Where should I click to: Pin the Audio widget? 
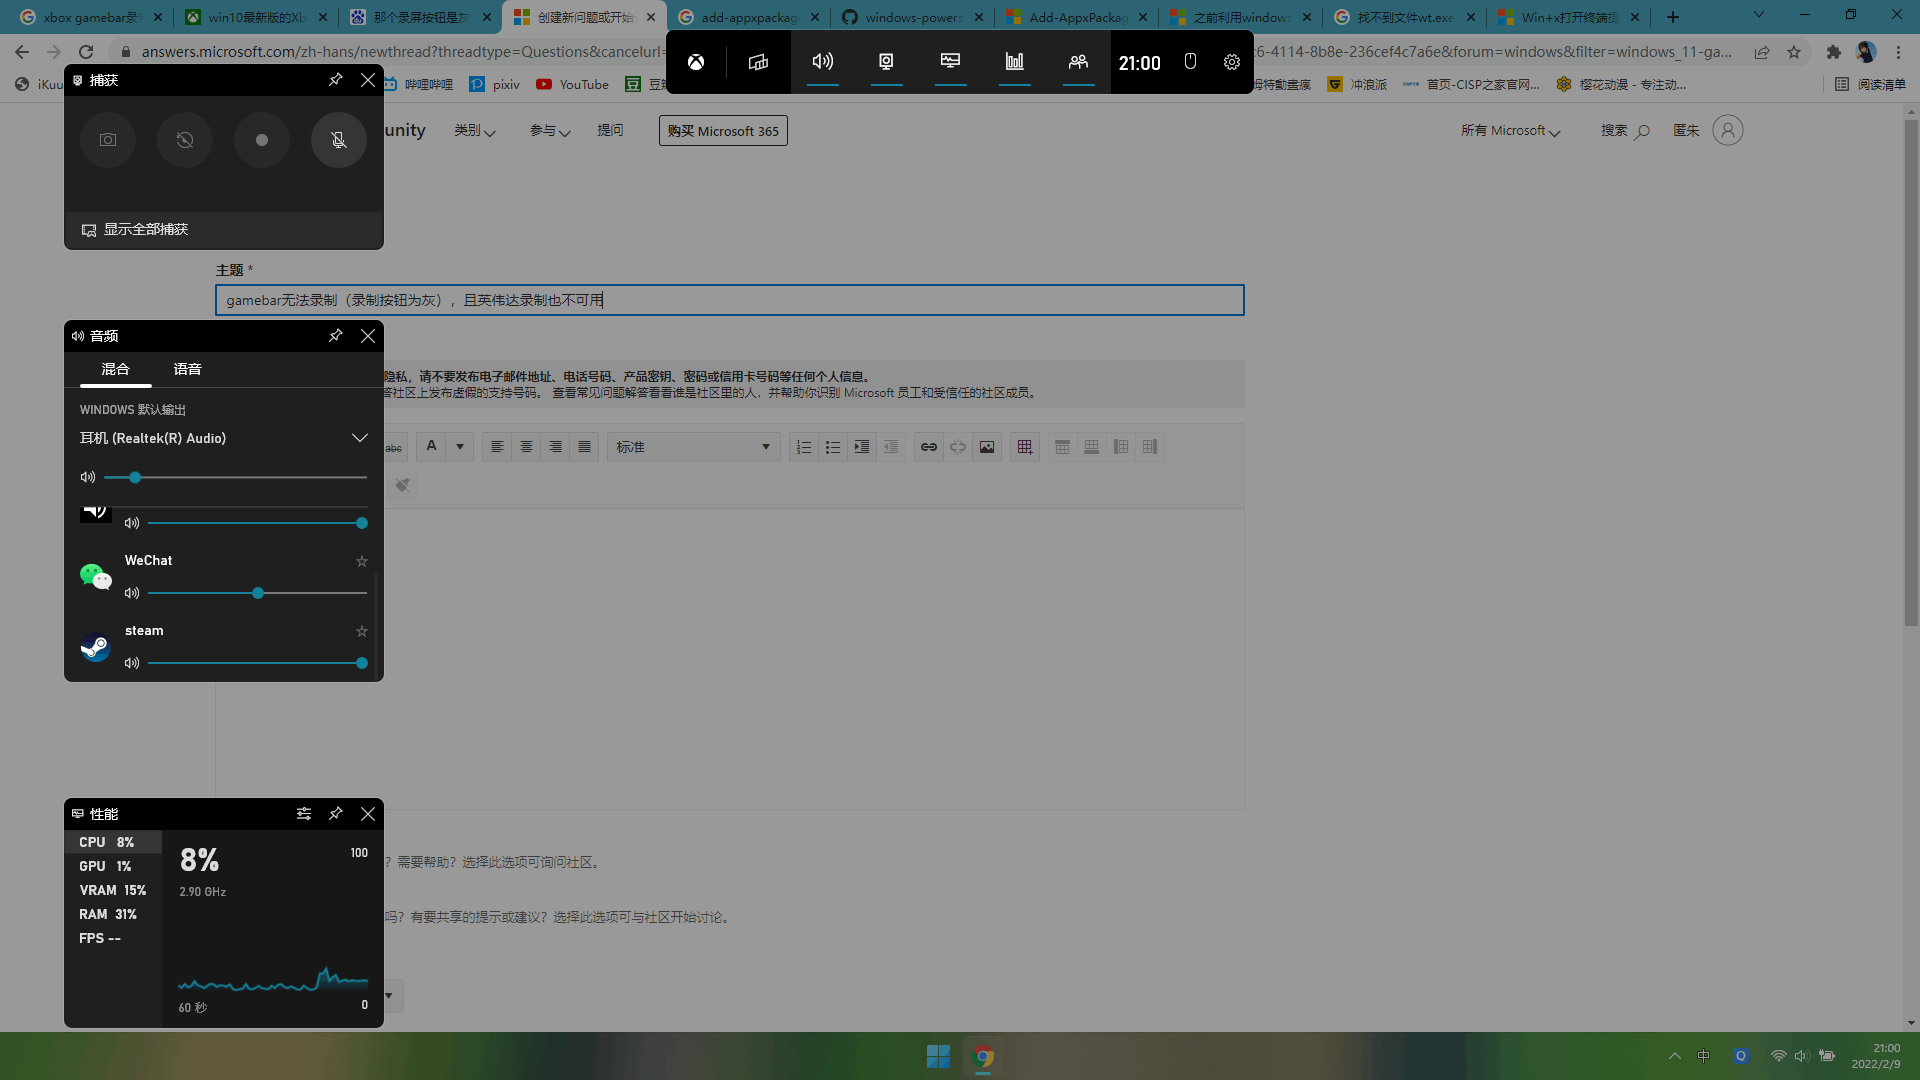(x=336, y=336)
